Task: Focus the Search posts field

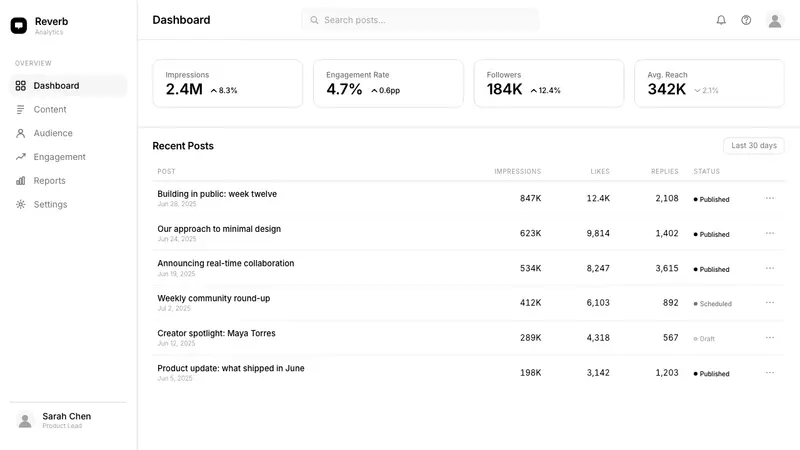Action: 420,20
